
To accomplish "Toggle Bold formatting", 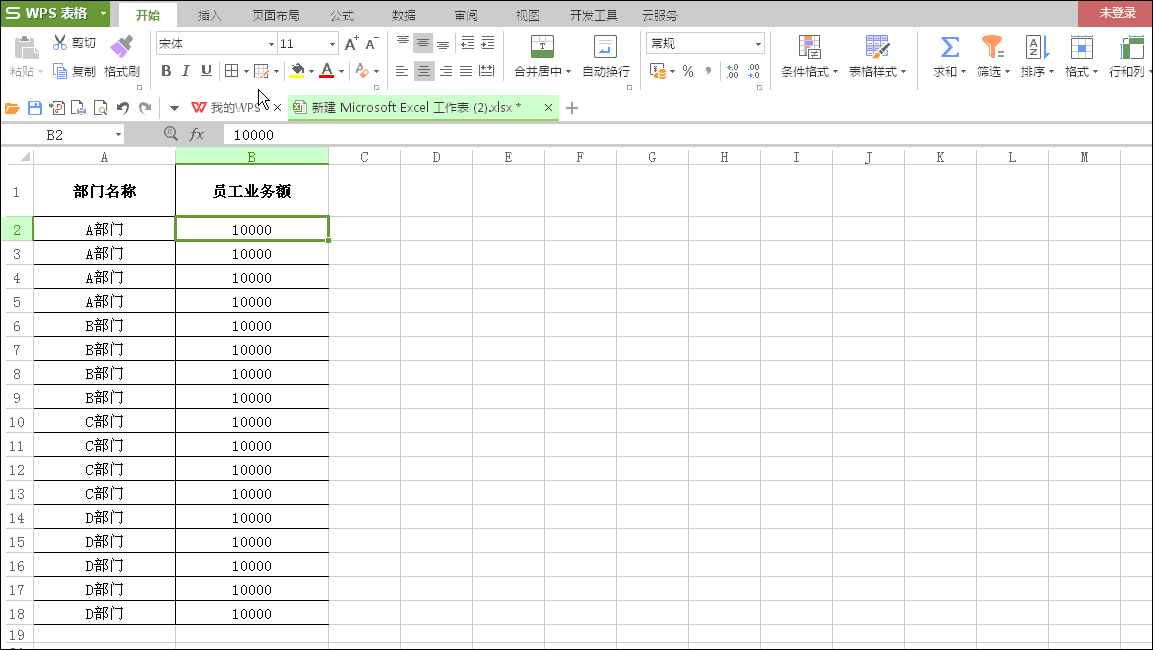I will [x=166, y=71].
